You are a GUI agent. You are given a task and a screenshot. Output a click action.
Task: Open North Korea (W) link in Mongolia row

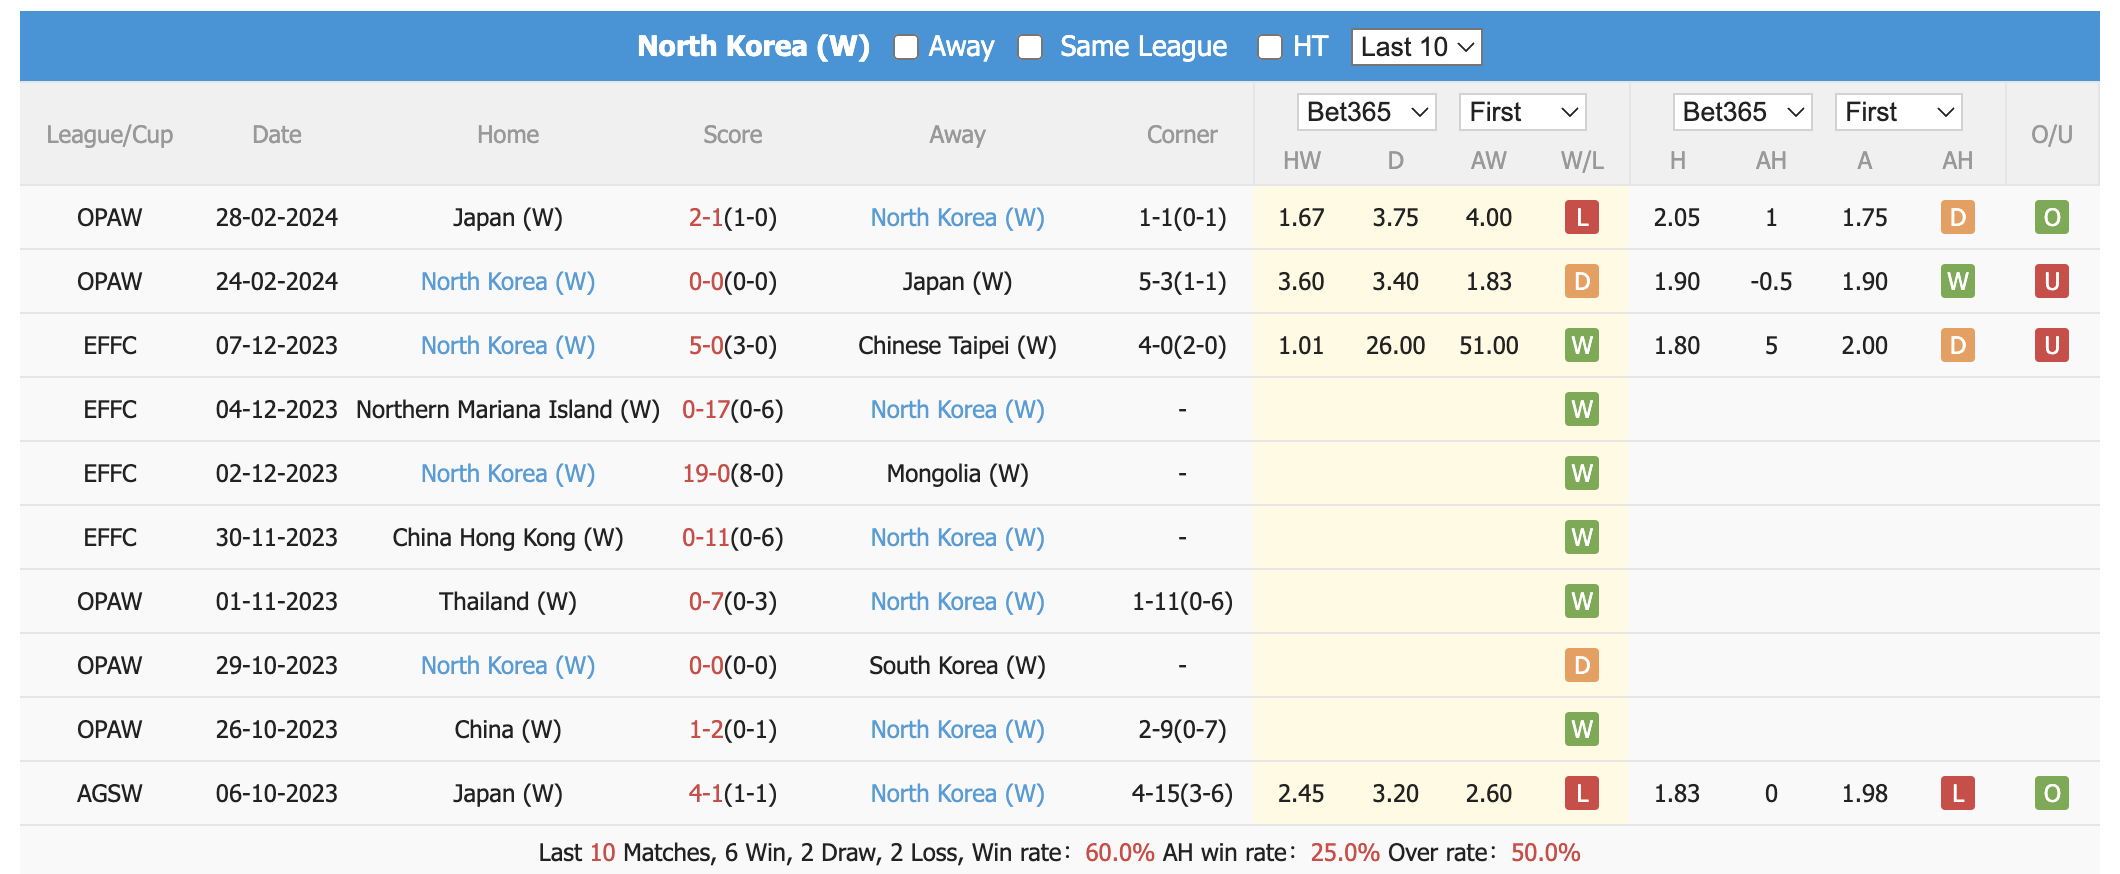click(508, 473)
